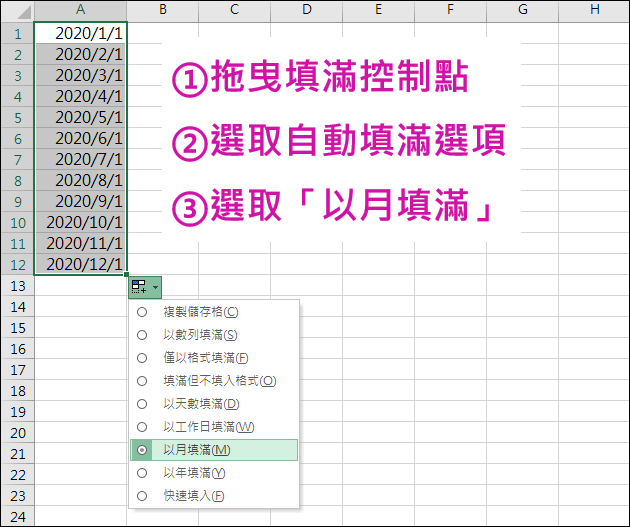Click cell containing 2020/4/1
This screenshot has height=527, width=630.
pos(81,96)
